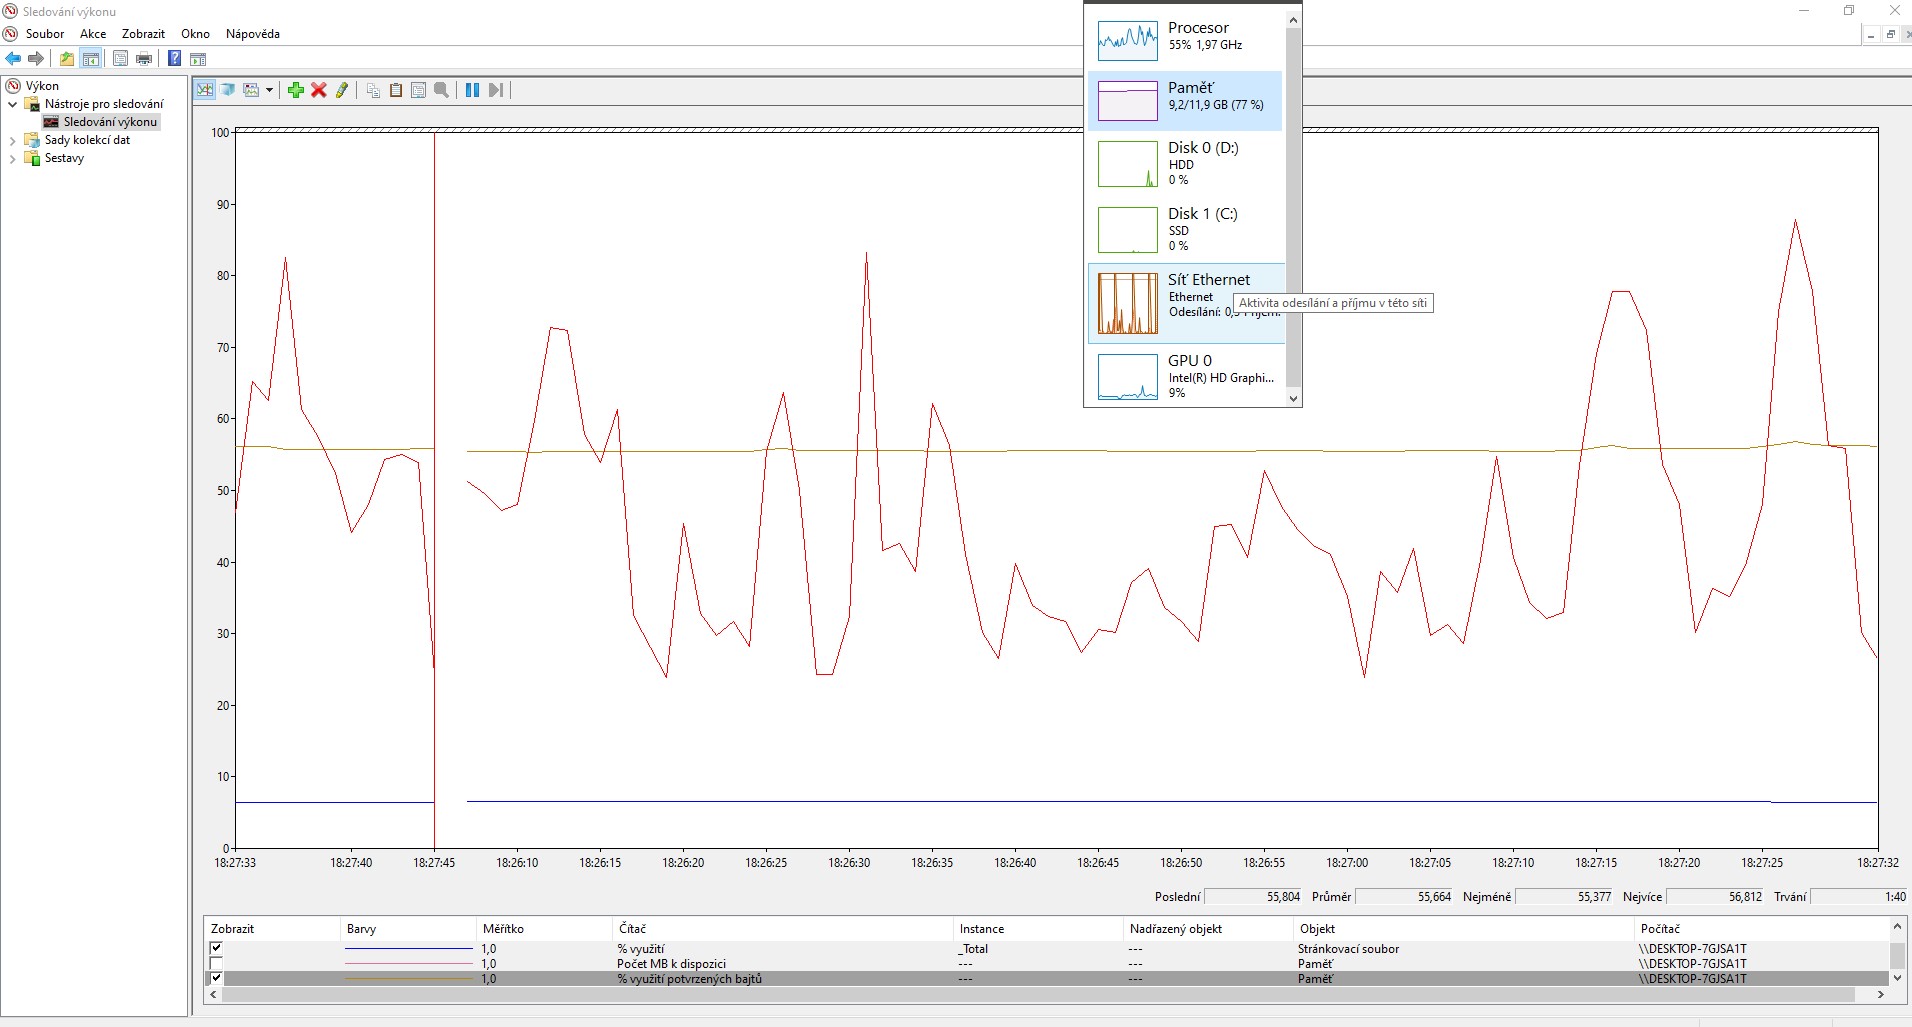Uncheck the '% využití' Stránkovací soubor checkbox
This screenshot has width=1912, height=1027.
tap(216, 948)
